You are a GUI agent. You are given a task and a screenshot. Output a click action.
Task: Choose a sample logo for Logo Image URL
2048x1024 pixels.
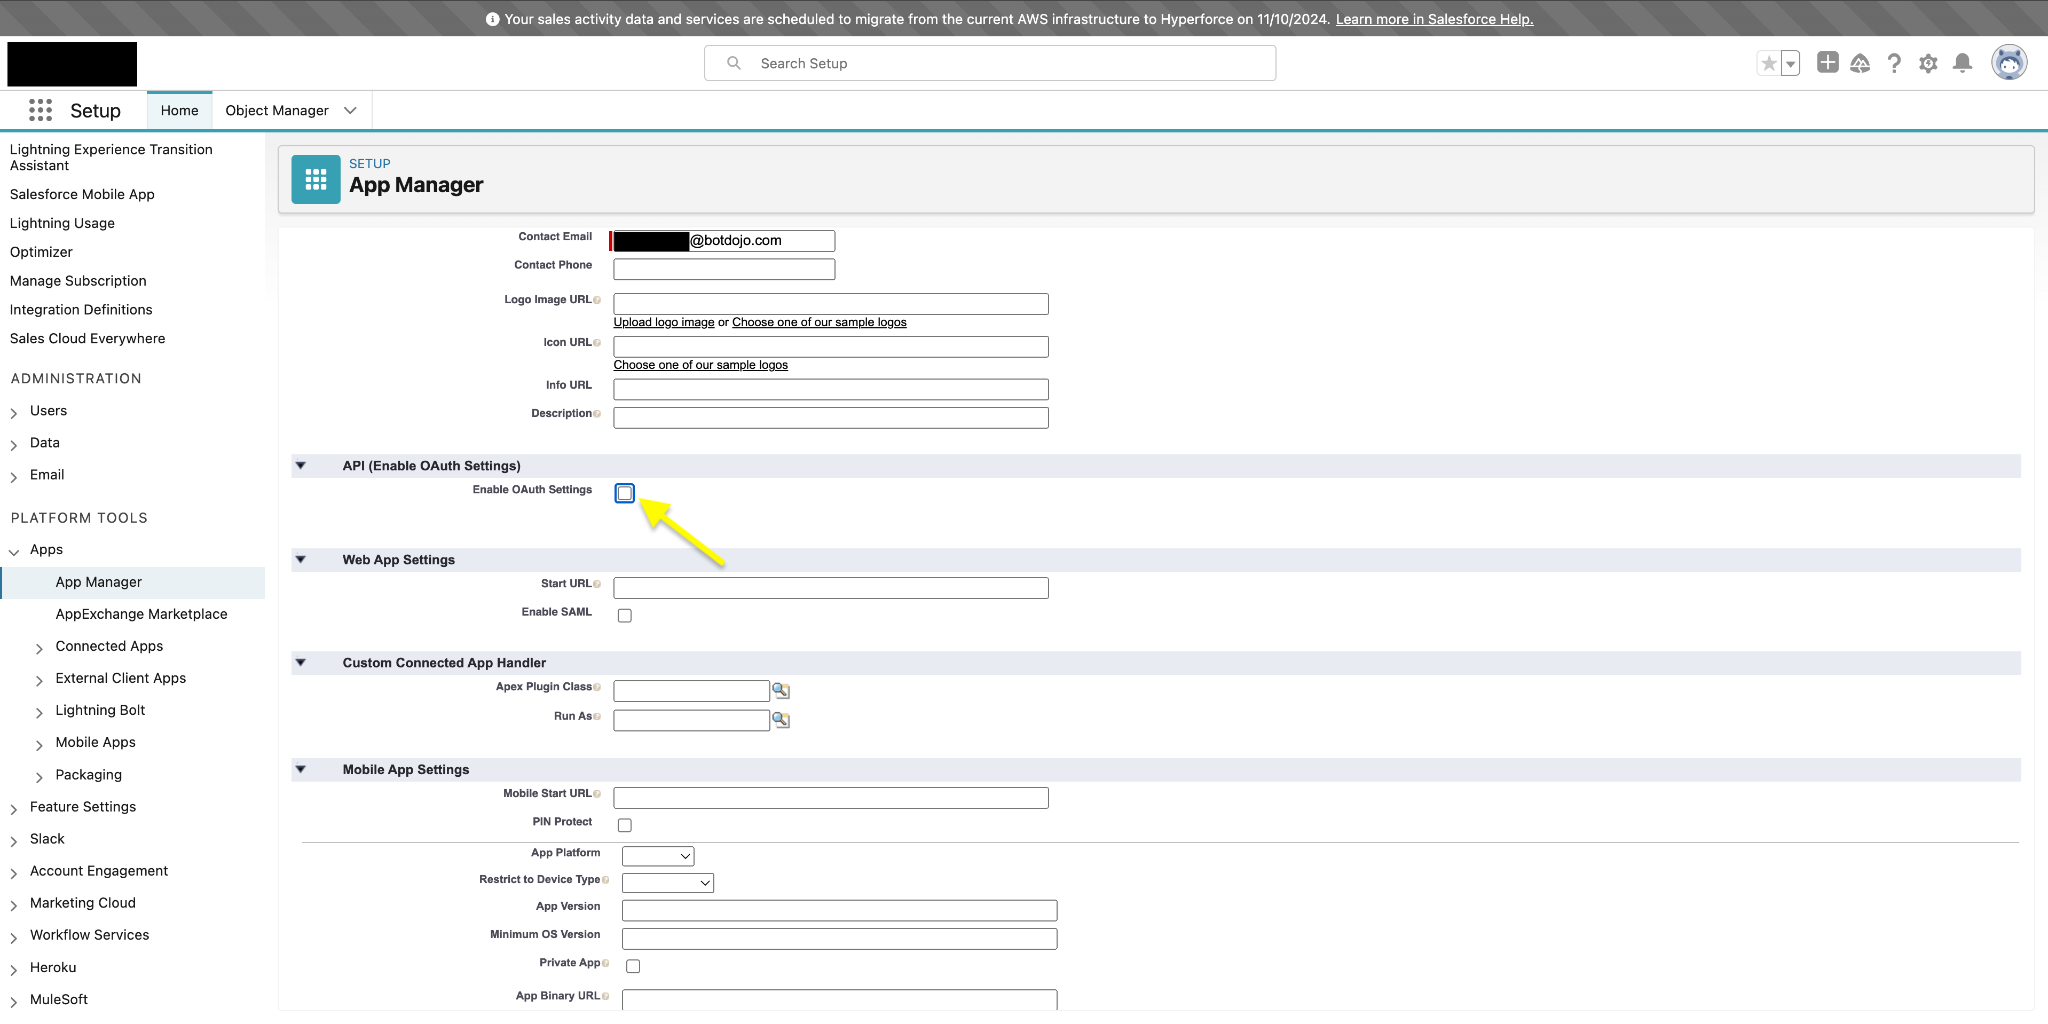[x=819, y=322]
